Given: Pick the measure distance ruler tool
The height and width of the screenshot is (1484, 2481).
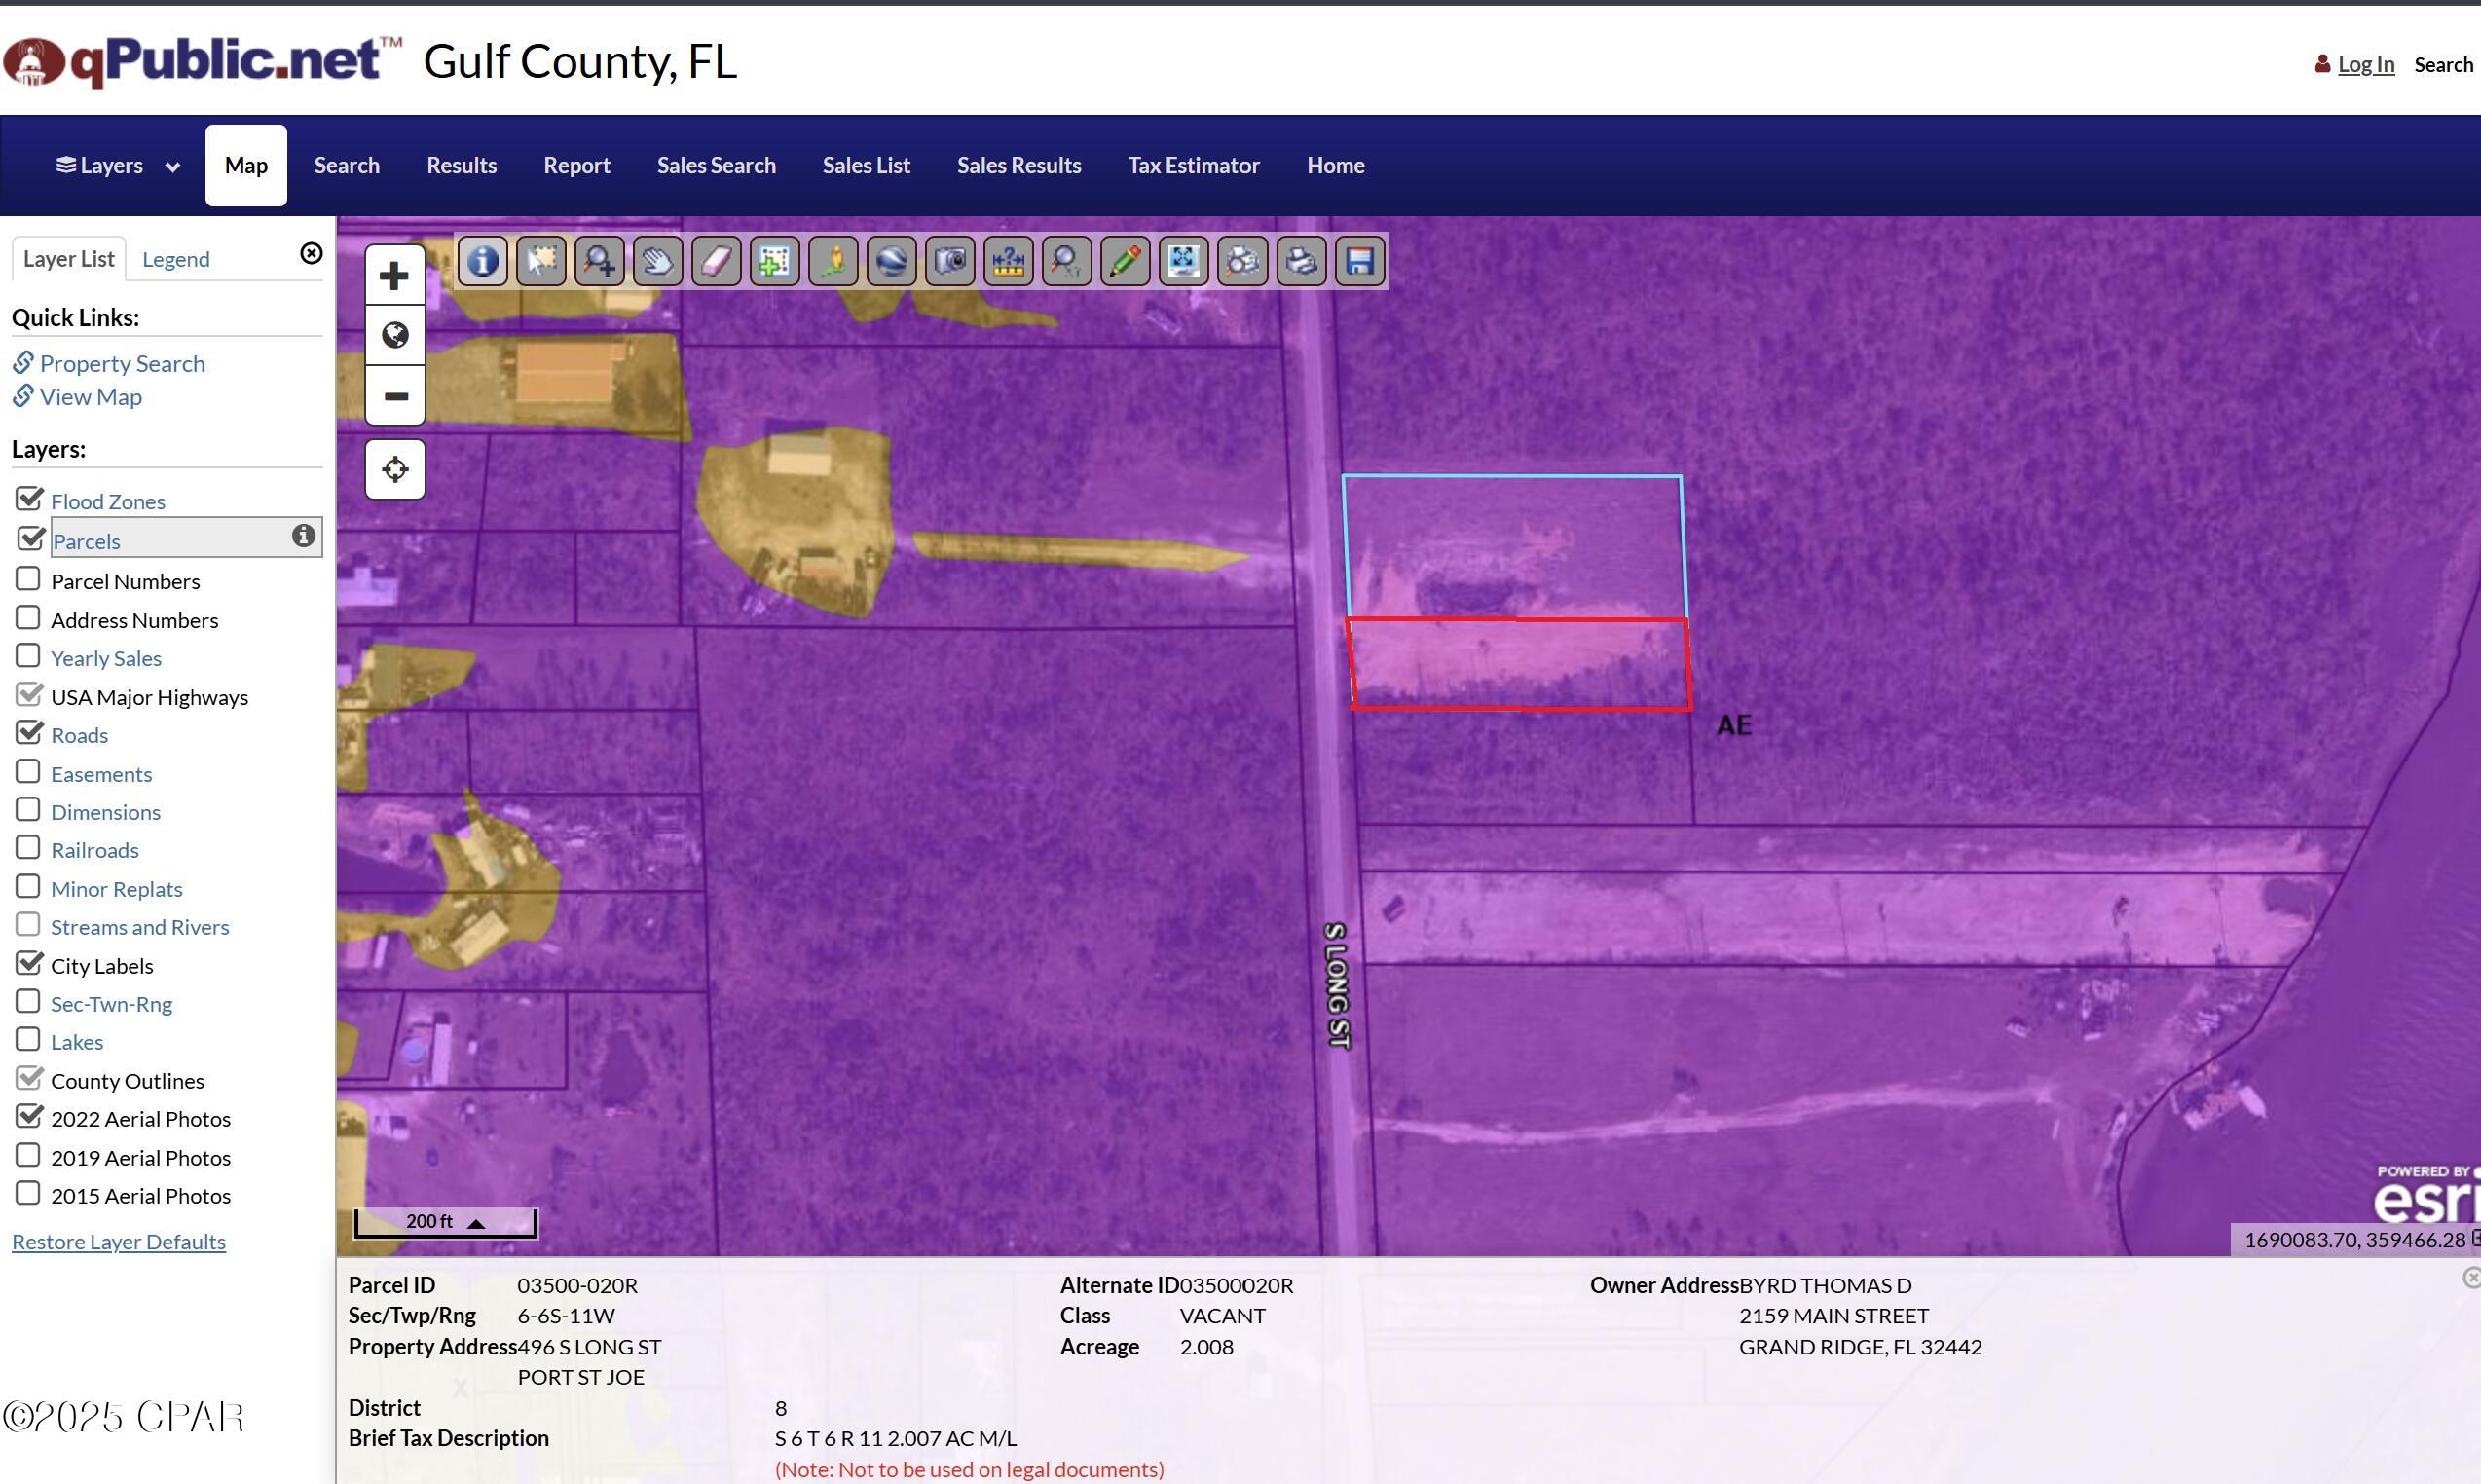Looking at the screenshot, I should tap(1008, 262).
